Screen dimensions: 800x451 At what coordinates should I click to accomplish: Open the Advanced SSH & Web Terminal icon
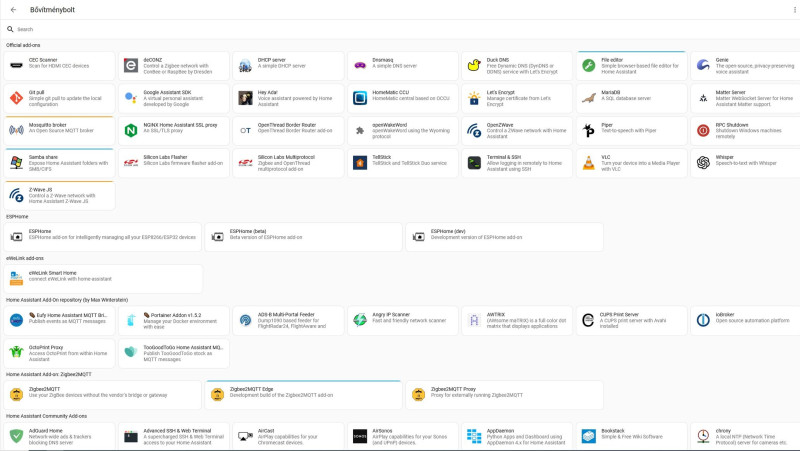[131, 436]
